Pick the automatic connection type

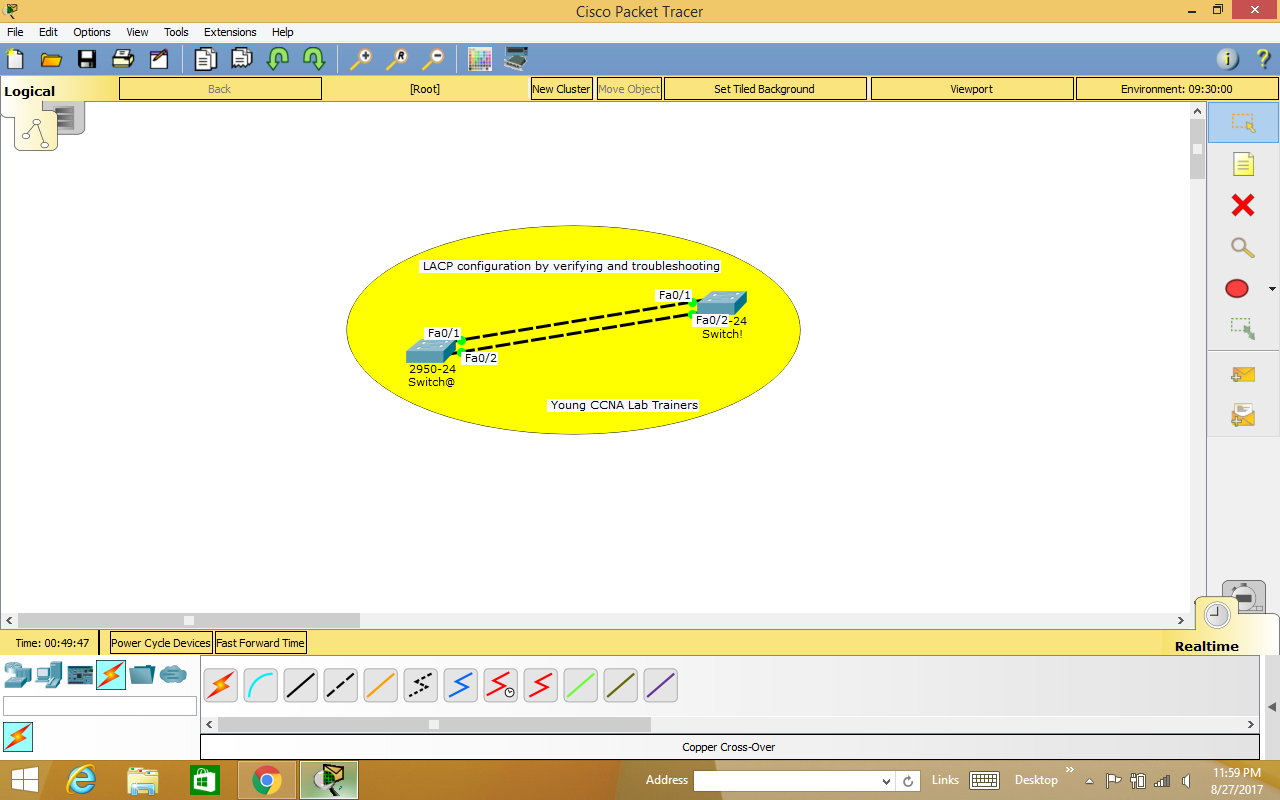coord(221,686)
